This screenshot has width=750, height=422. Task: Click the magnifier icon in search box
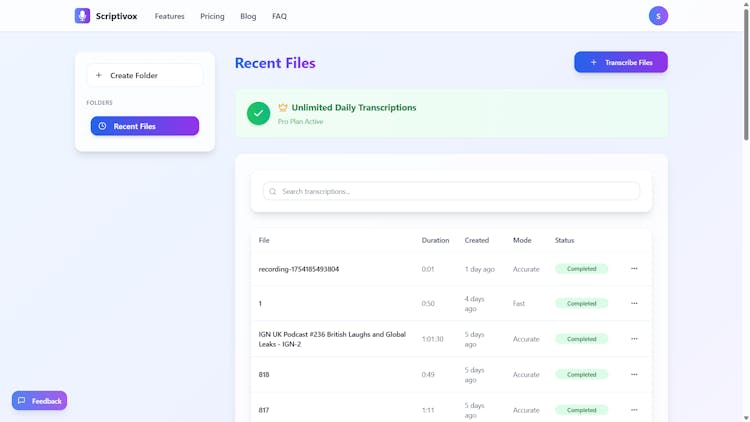(273, 191)
